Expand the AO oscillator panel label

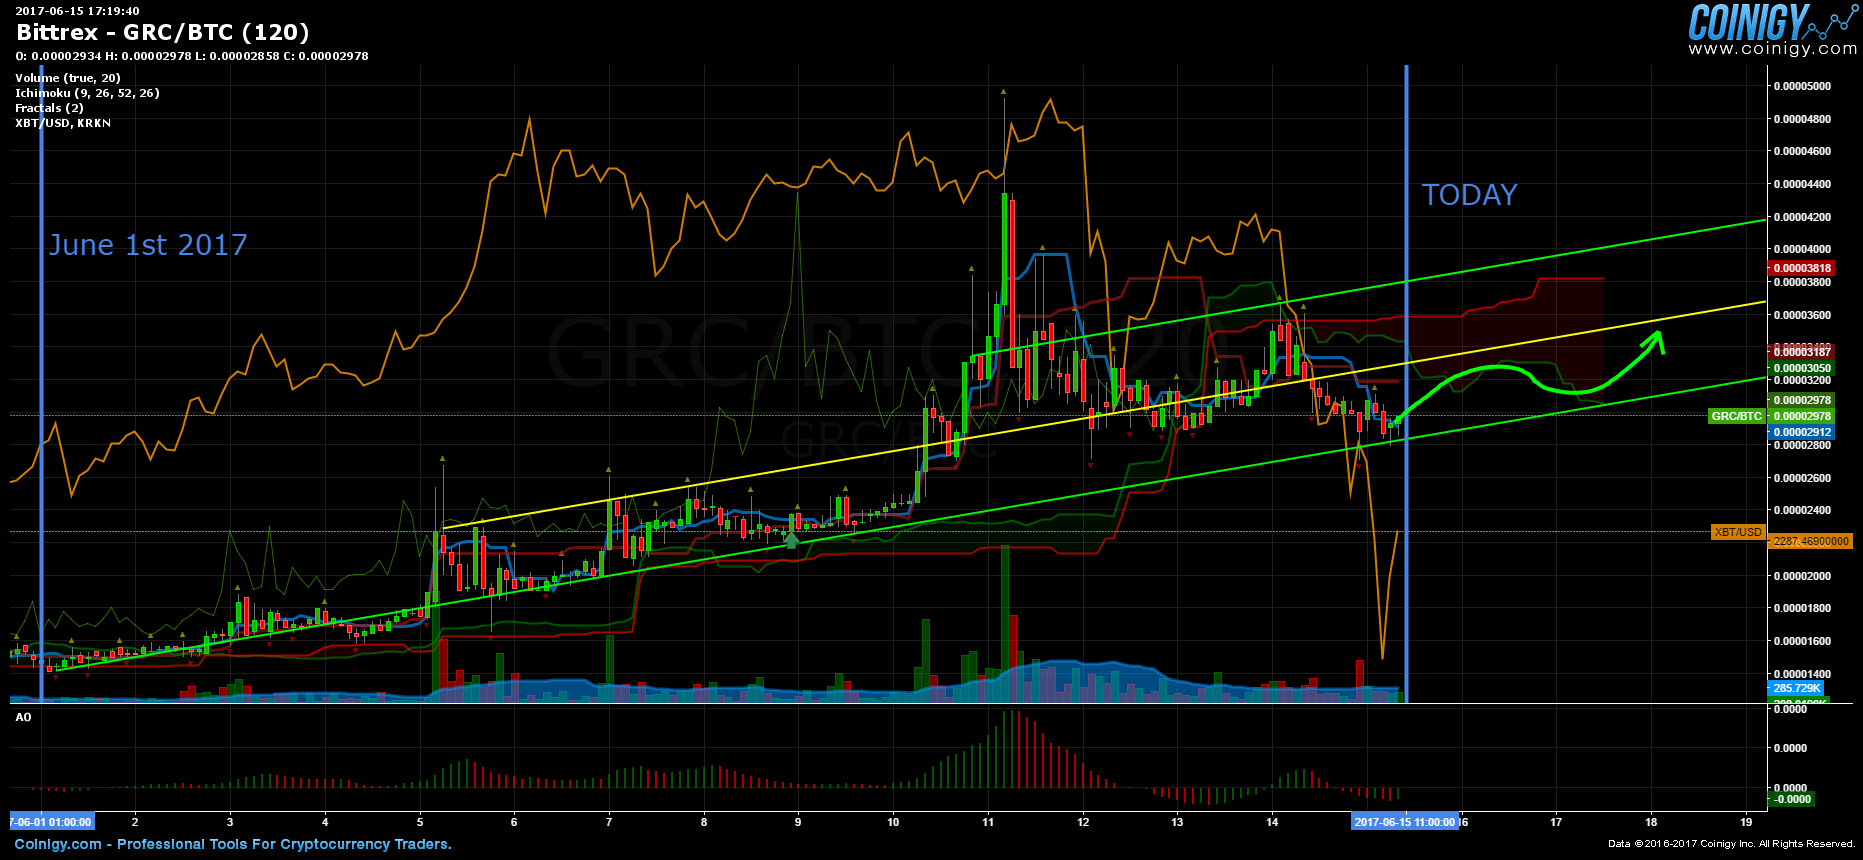pos(23,717)
